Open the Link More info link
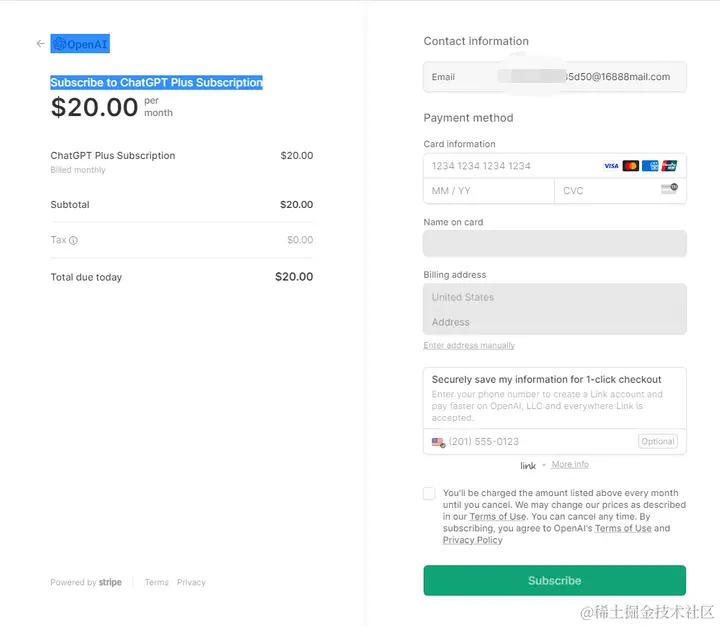The height and width of the screenshot is (626, 720). 570,465
